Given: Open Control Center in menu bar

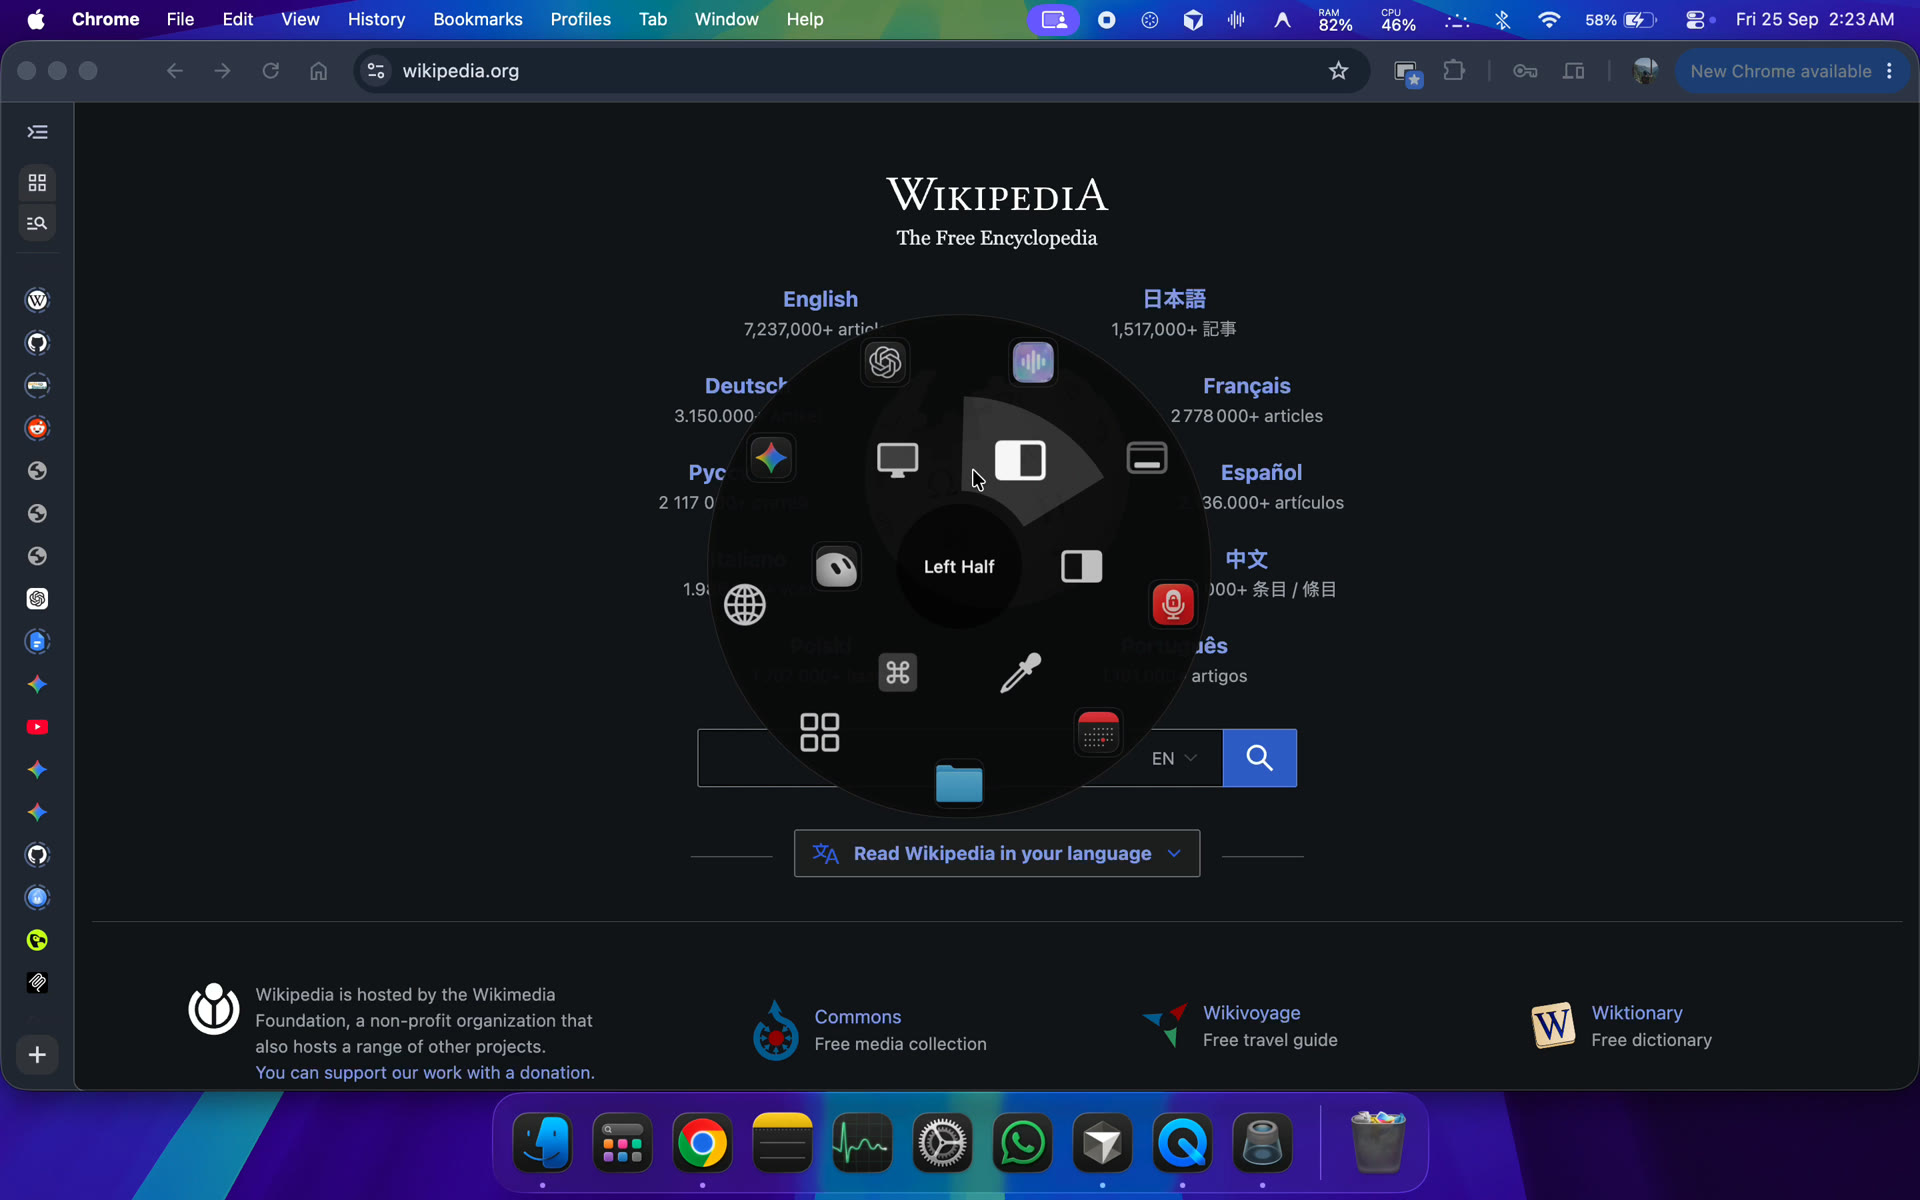Looking at the screenshot, I should tap(1695, 19).
